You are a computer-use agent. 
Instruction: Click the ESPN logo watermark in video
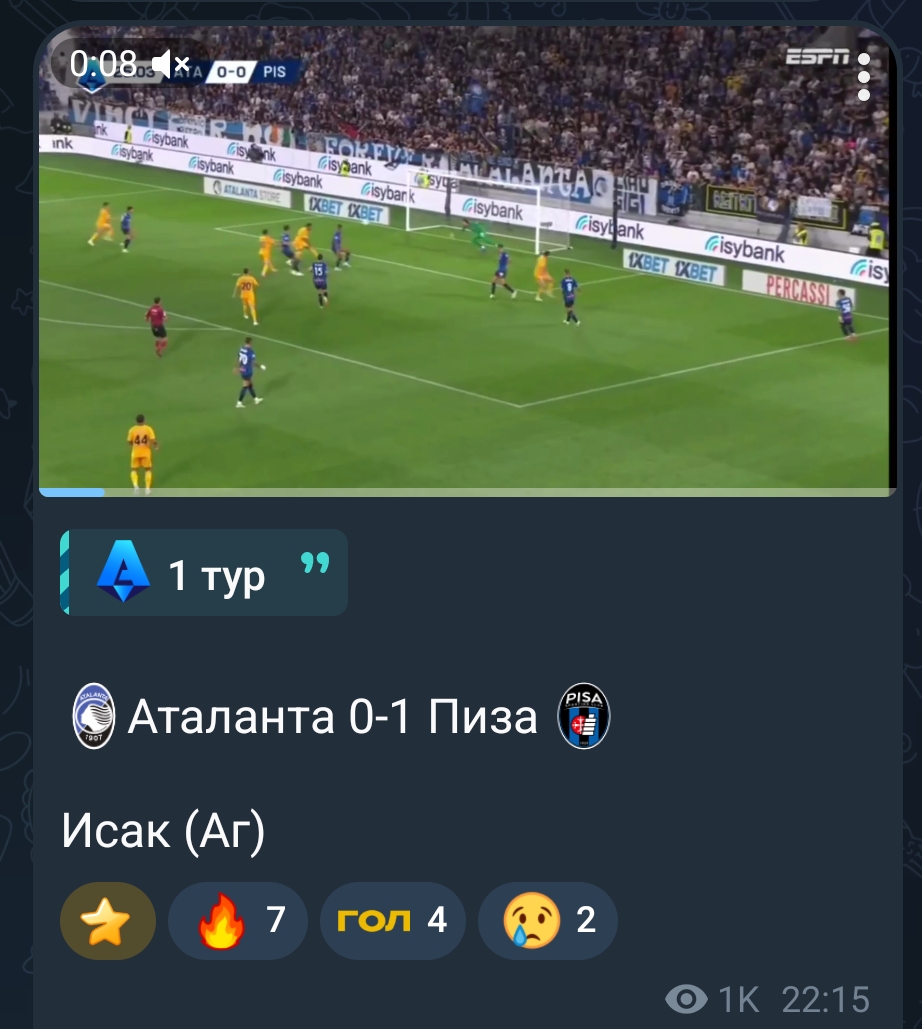point(818,58)
